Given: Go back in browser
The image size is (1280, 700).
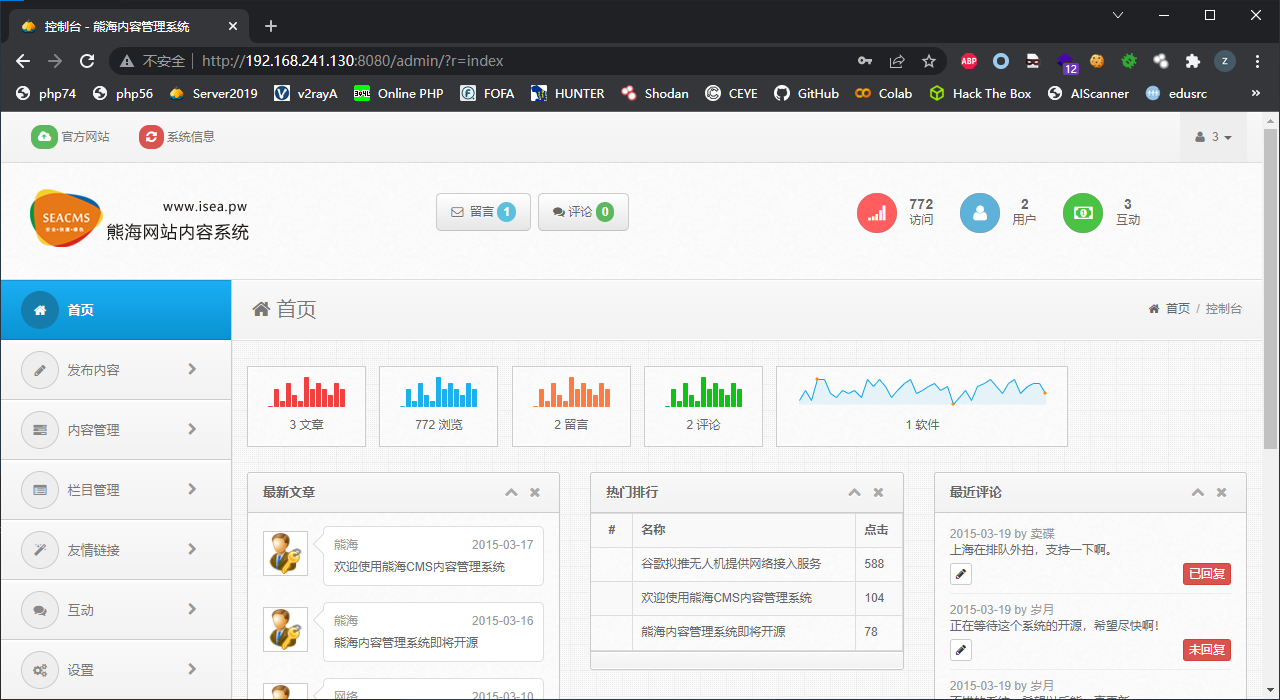Looking at the screenshot, I should click(x=23, y=61).
